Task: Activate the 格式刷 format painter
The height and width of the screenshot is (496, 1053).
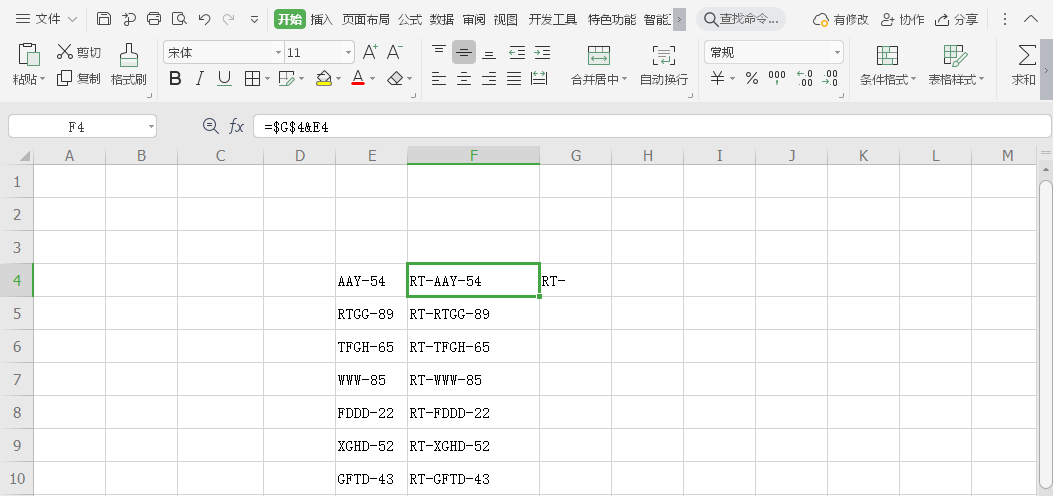Action: (128, 65)
